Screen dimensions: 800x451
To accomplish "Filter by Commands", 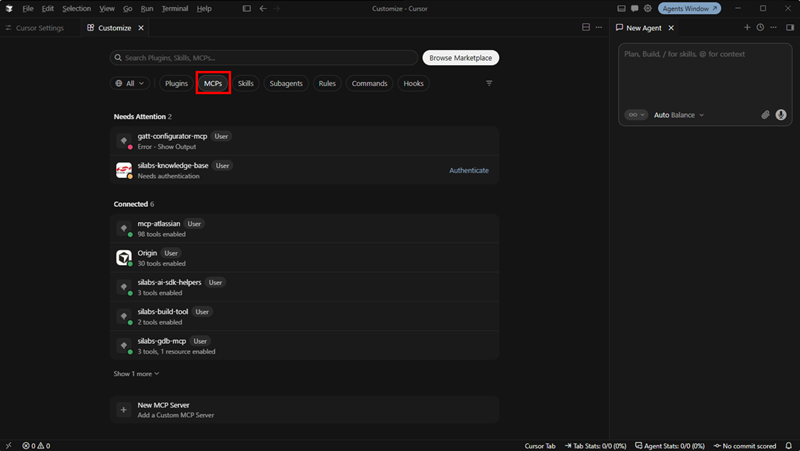I will pos(369,83).
